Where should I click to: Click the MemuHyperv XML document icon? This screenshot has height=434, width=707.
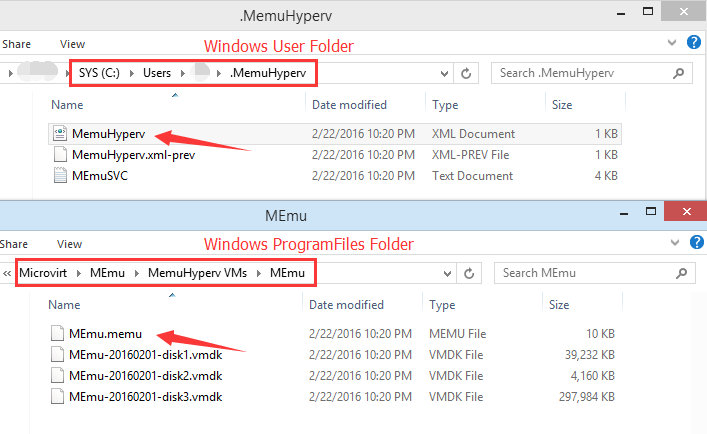click(x=59, y=133)
